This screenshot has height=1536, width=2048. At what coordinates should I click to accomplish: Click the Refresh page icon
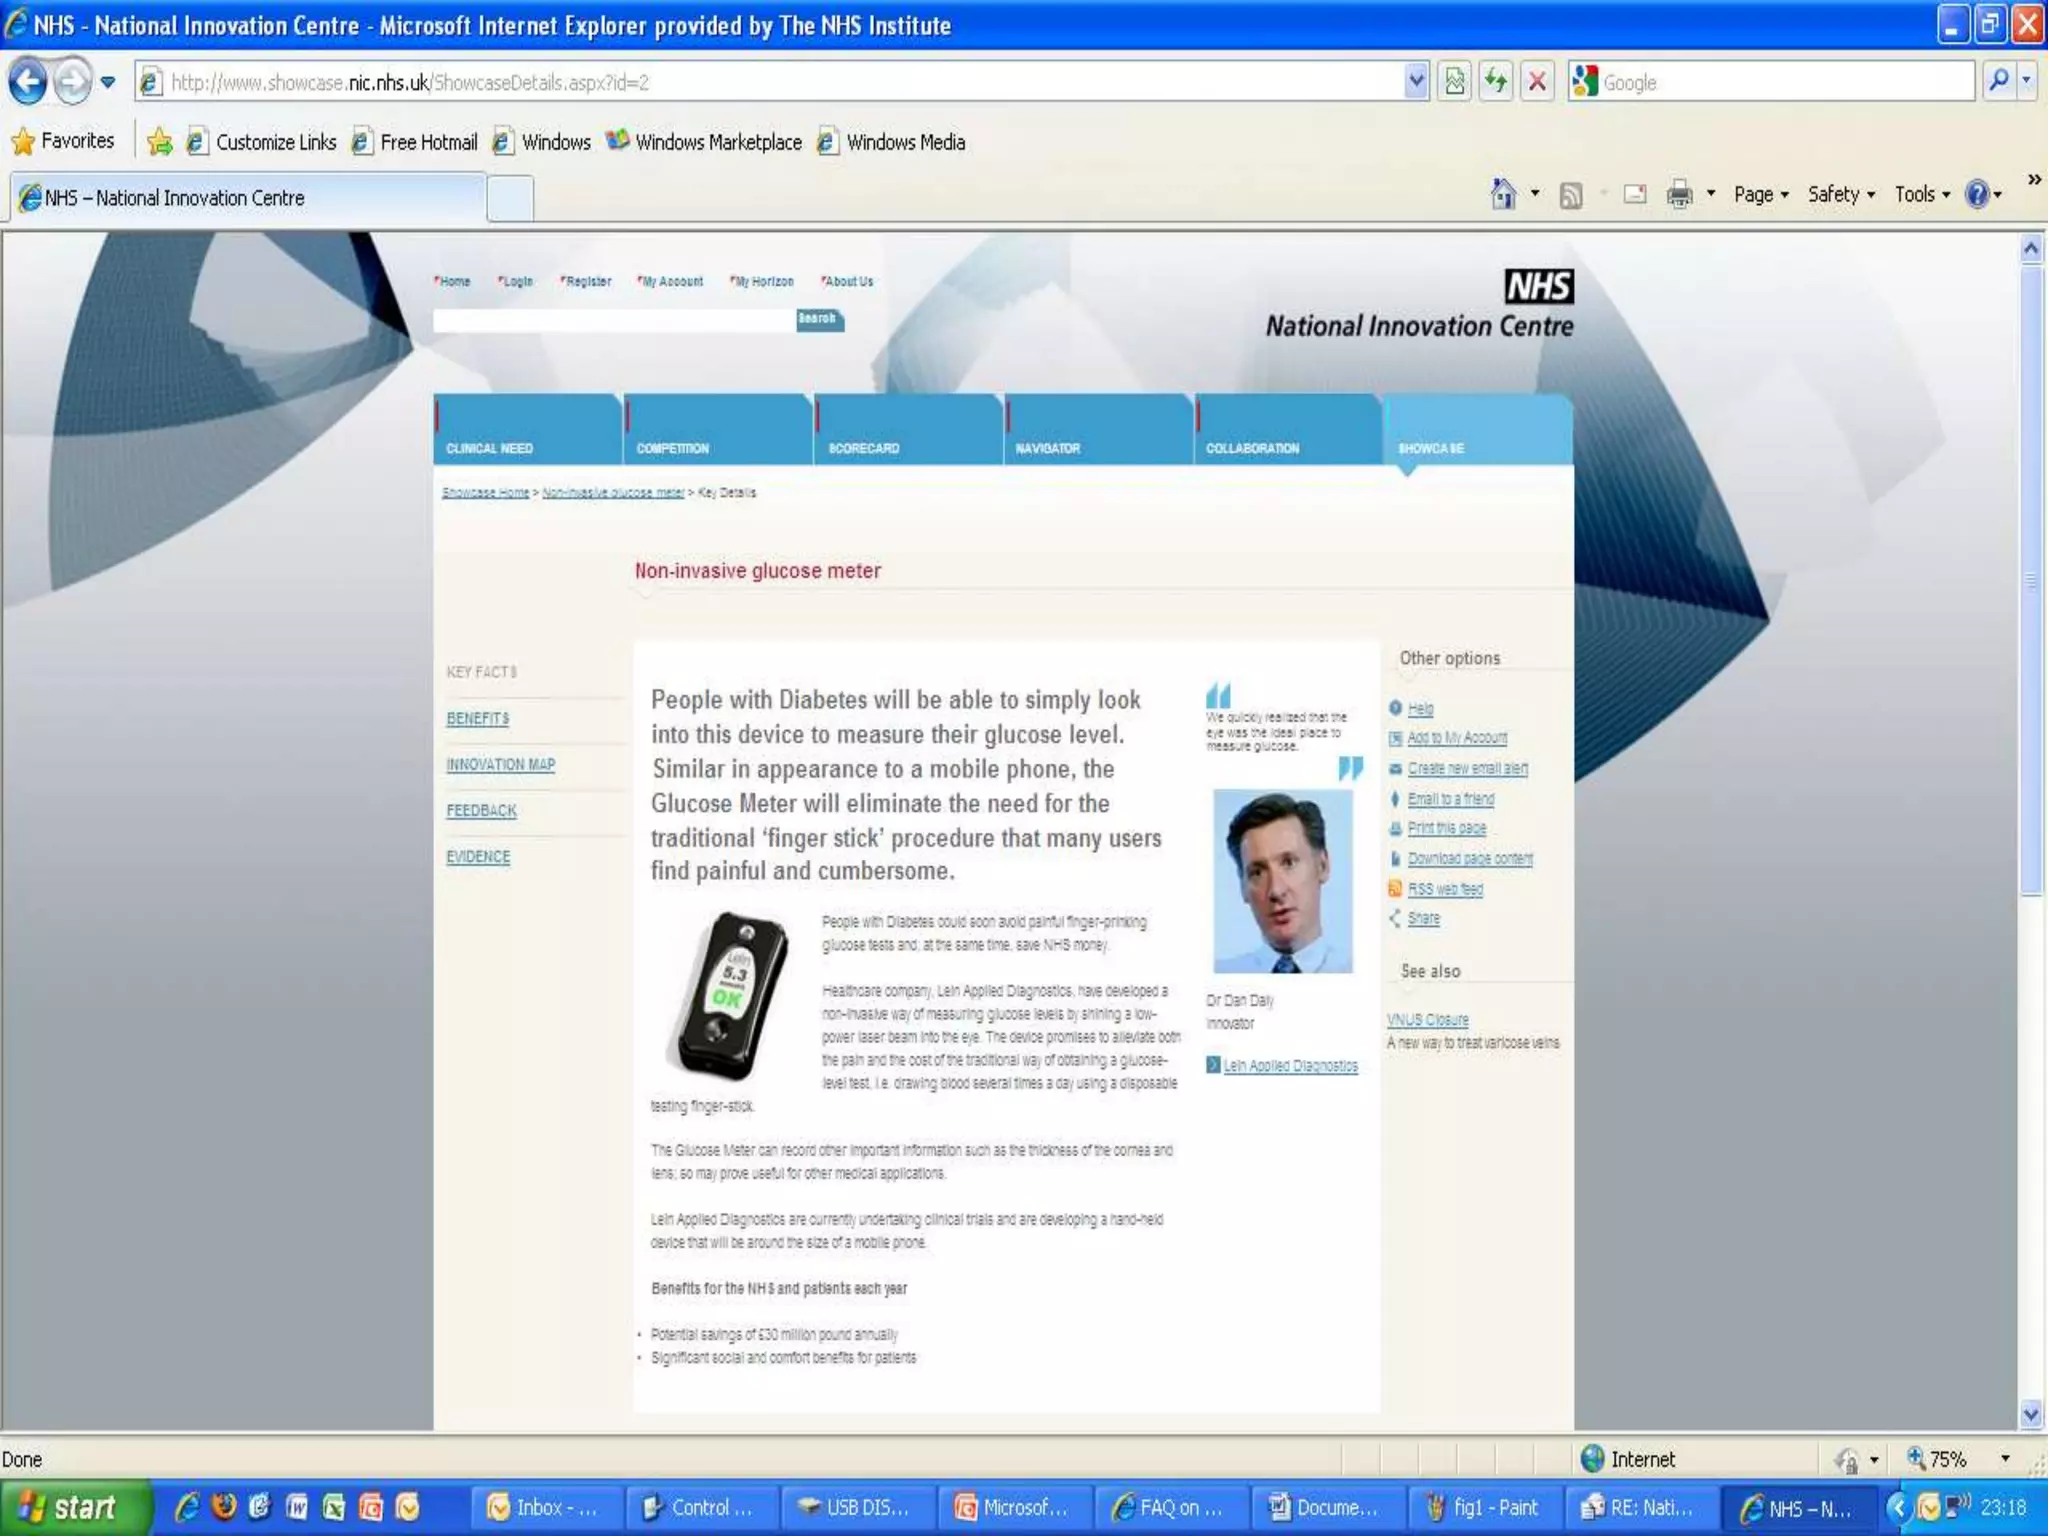pos(1495,82)
